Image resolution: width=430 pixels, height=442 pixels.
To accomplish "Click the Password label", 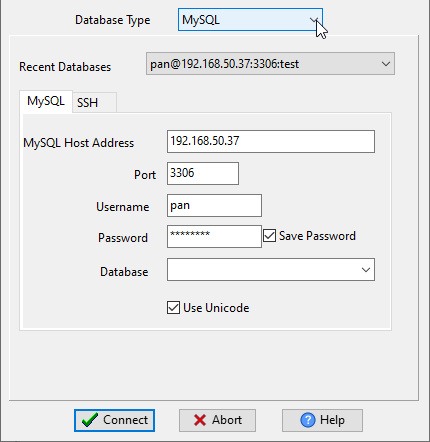I will [123, 238].
